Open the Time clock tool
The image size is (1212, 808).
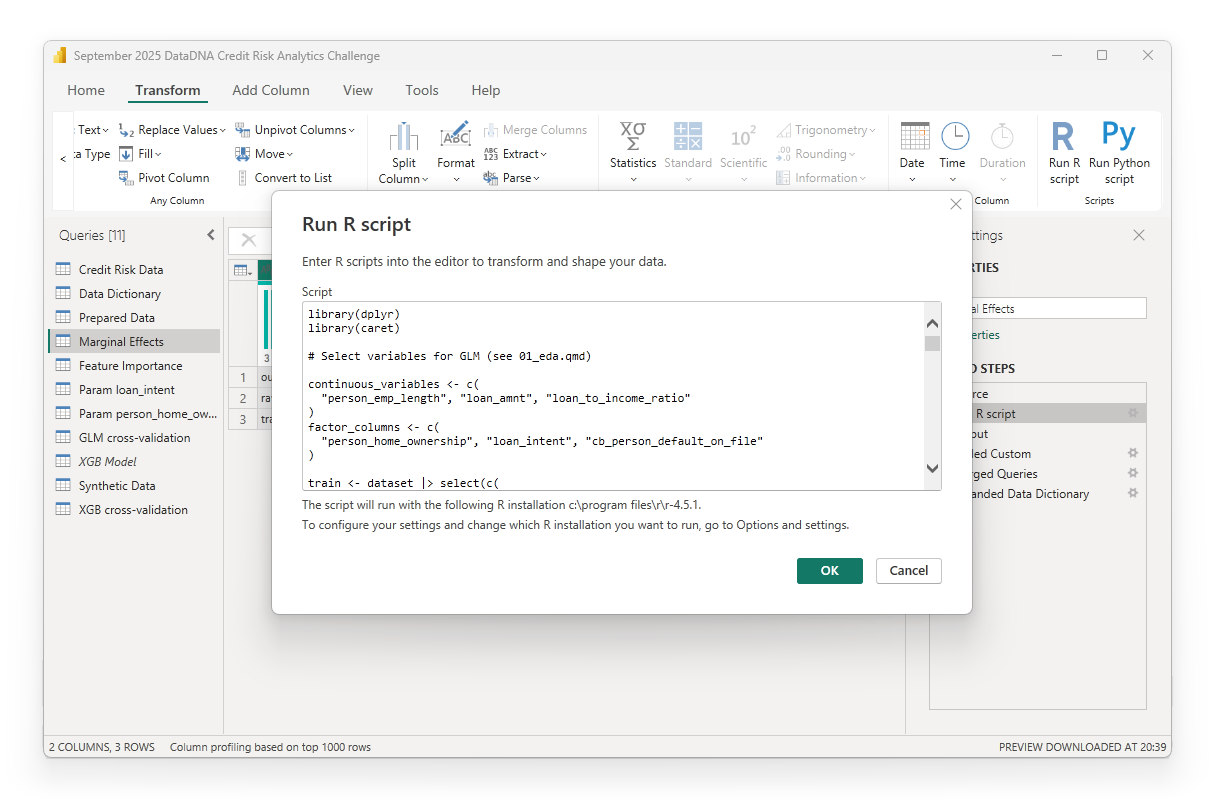(x=954, y=137)
